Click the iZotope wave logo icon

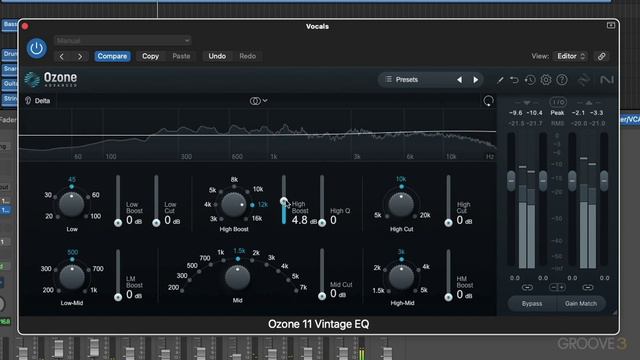(584, 80)
